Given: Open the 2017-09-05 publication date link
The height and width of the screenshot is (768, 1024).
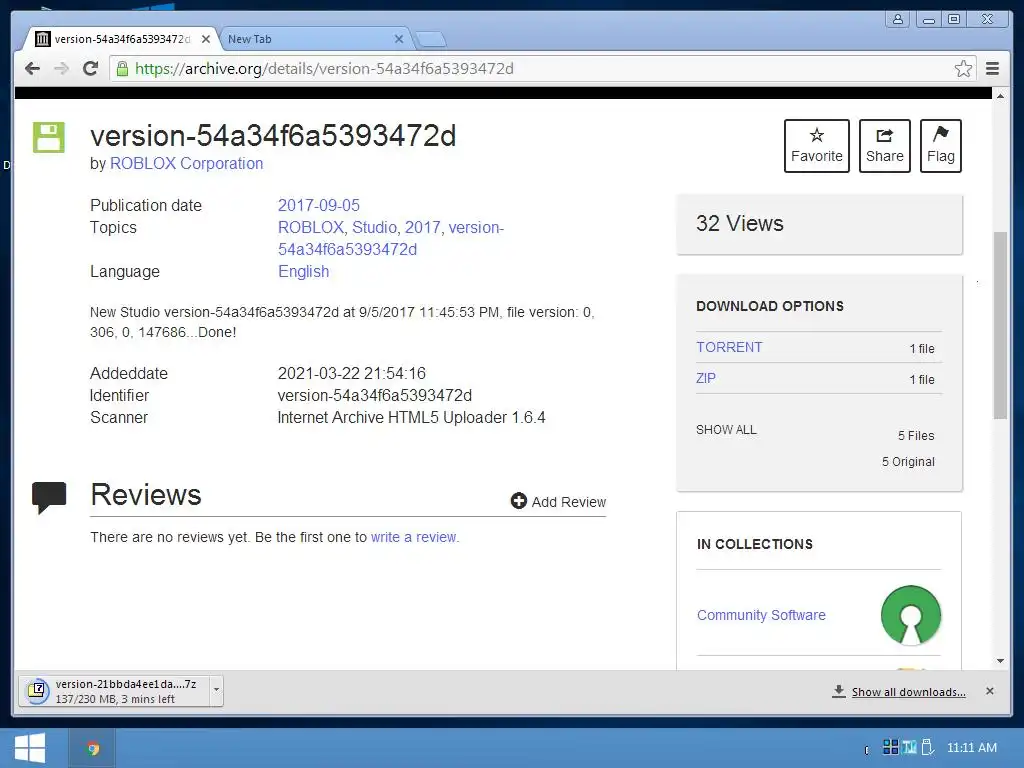Looking at the screenshot, I should coord(319,205).
